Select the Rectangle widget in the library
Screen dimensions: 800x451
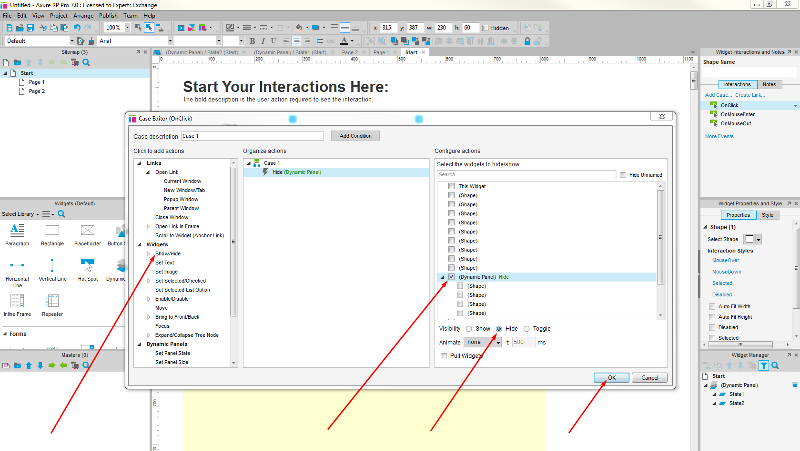pyautogui.click(x=52, y=235)
